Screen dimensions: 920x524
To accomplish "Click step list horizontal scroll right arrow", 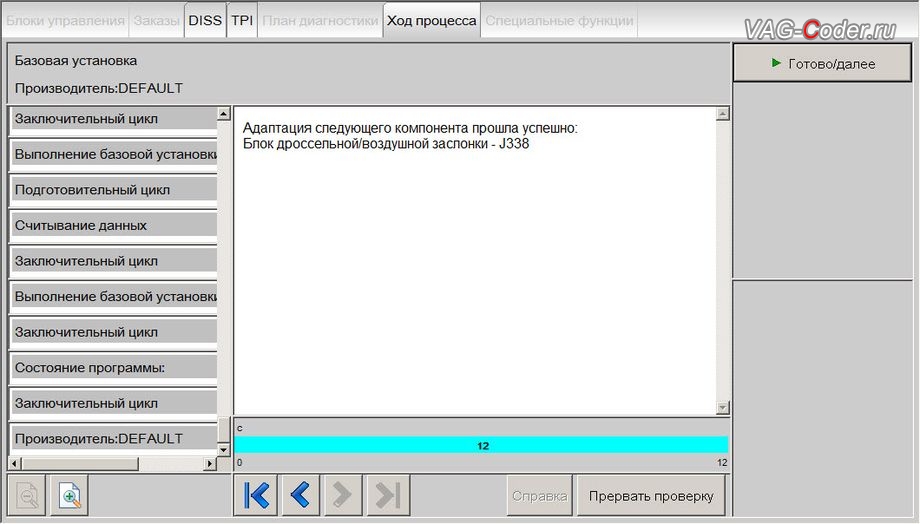I will (x=209, y=464).
